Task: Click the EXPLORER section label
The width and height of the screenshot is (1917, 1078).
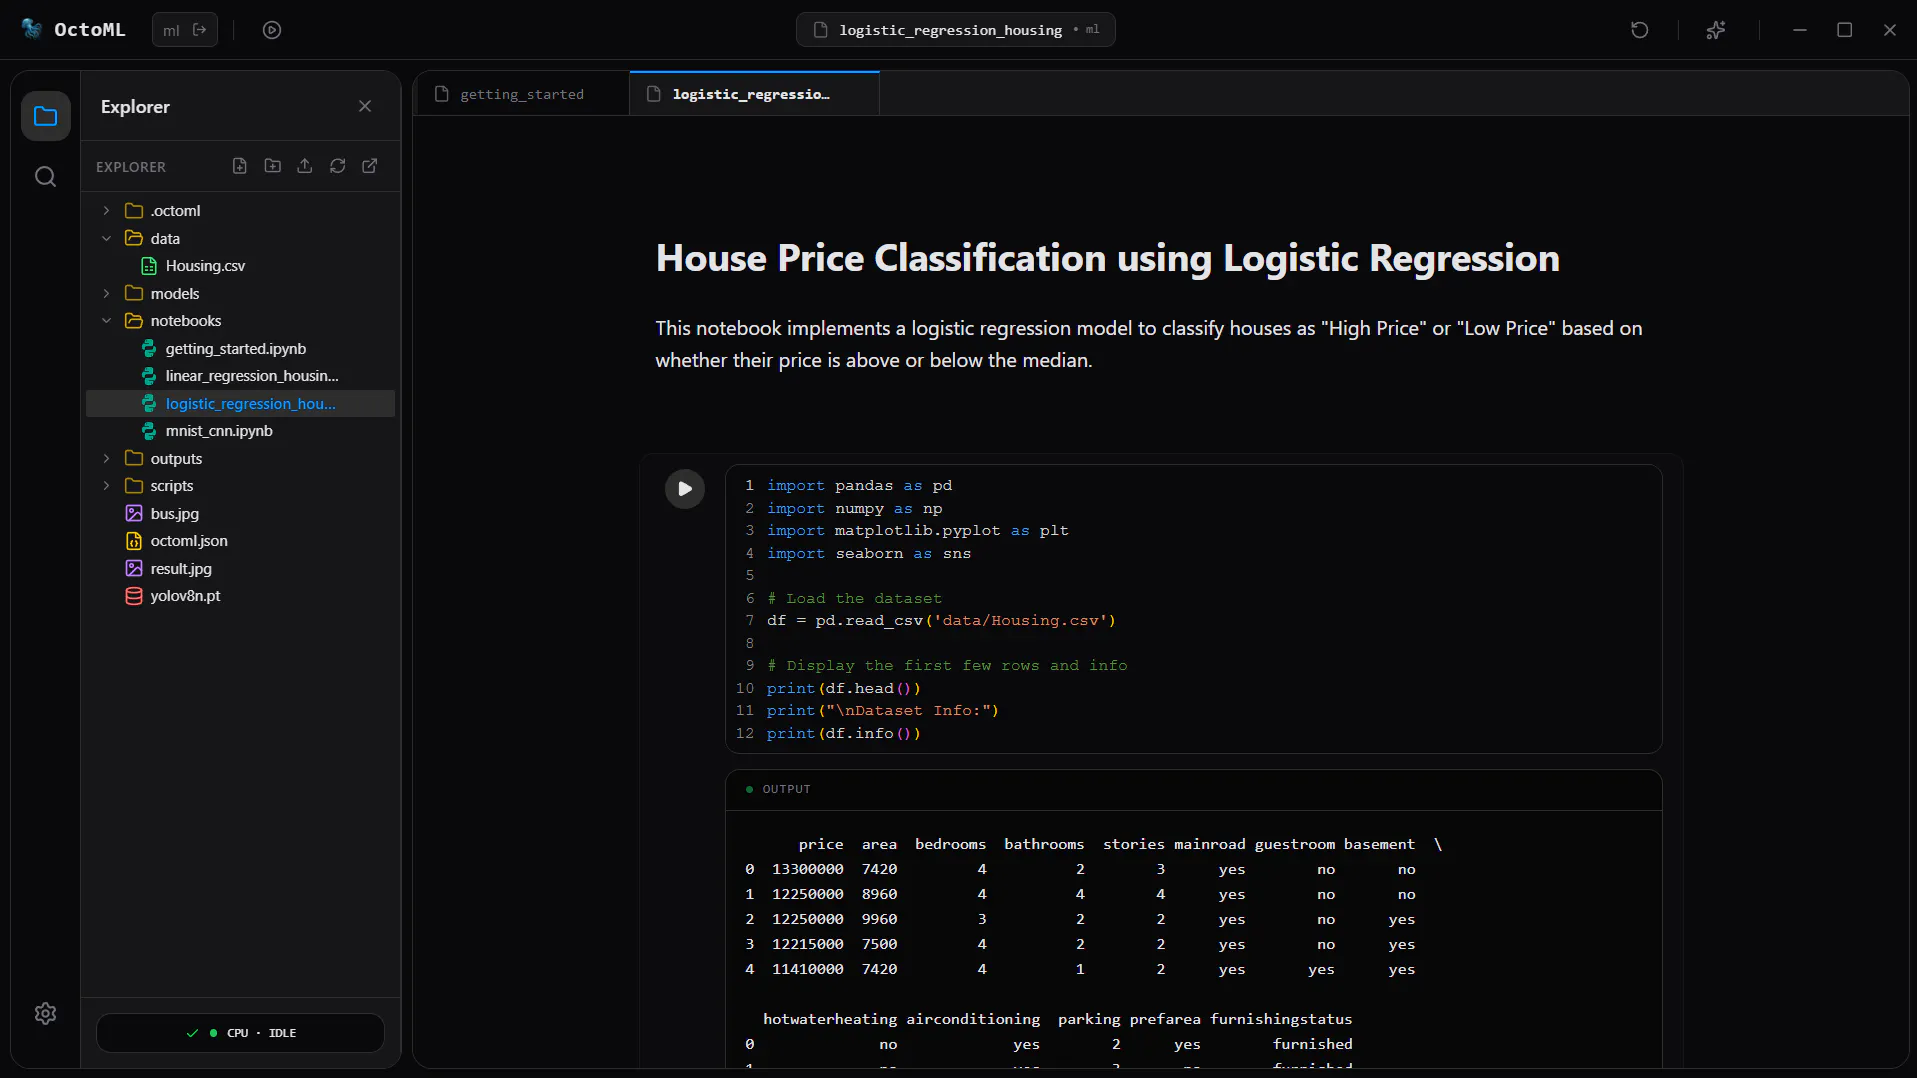Action: point(131,167)
